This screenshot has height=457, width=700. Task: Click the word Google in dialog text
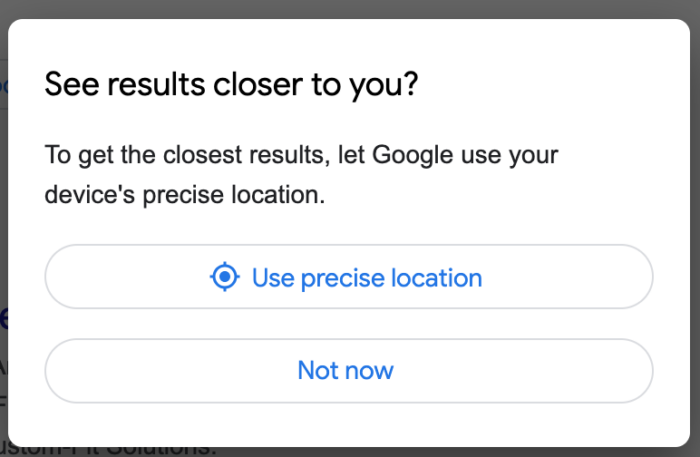click(408, 156)
